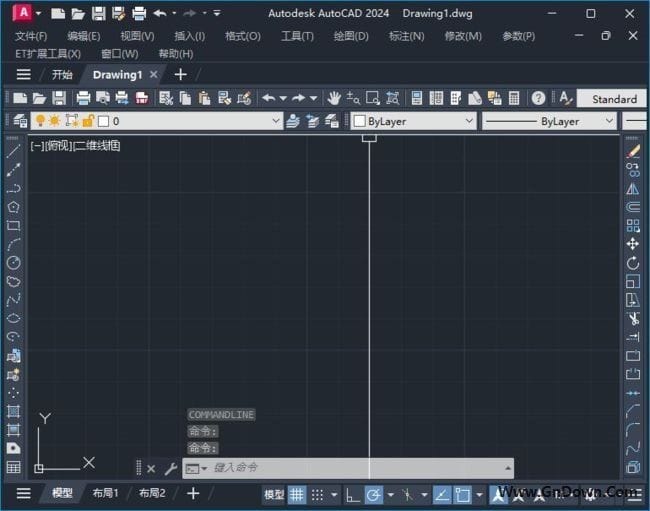Viewport: 650px width, 511px height.
Task: Select the Revision cloud tool
Action: tap(13, 281)
